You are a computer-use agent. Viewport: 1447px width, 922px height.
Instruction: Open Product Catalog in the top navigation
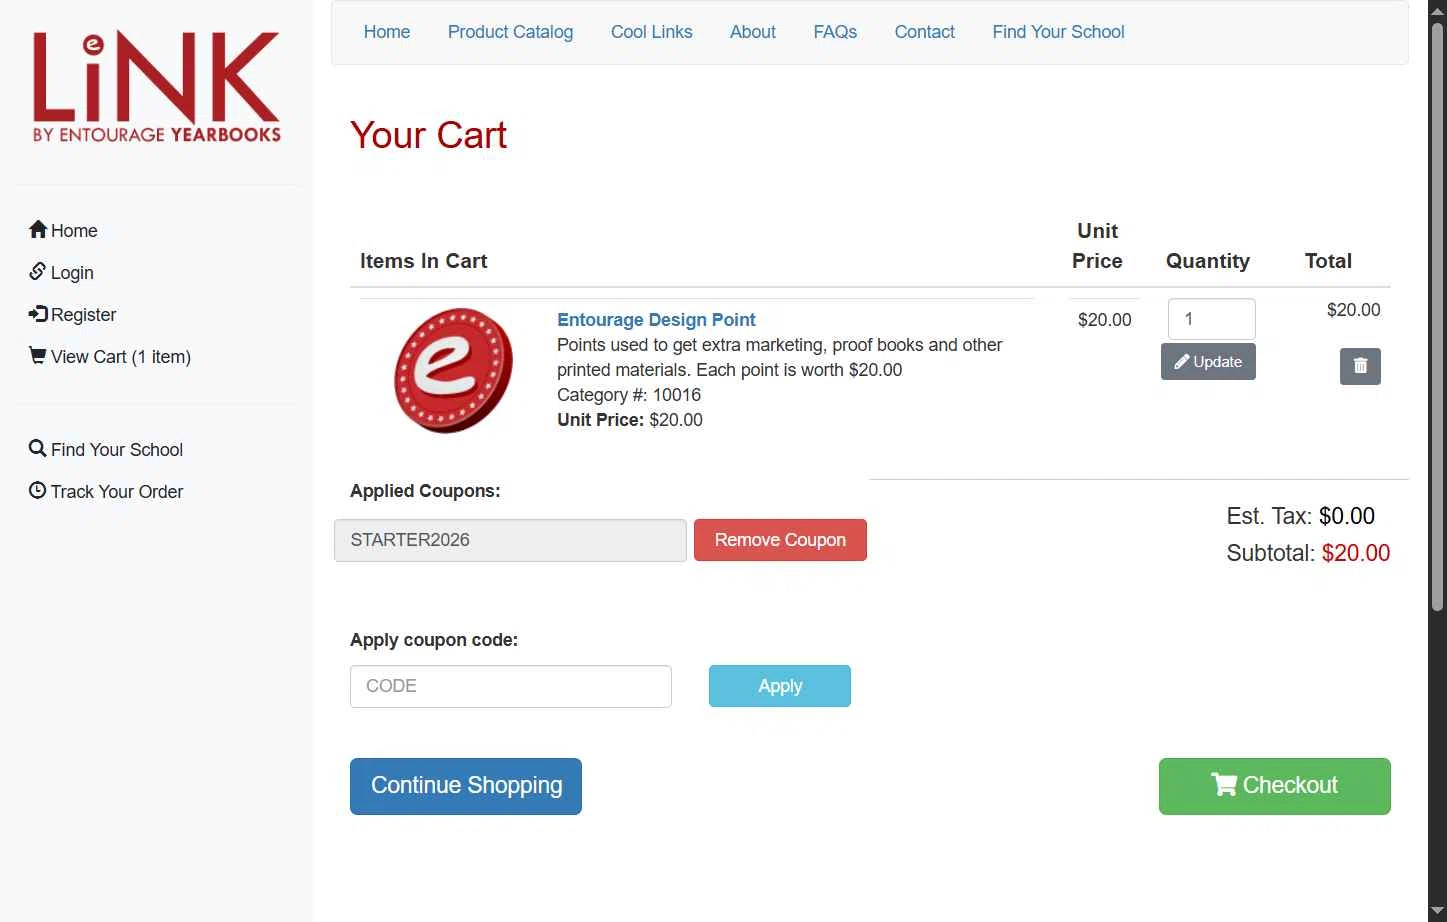pyautogui.click(x=510, y=32)
